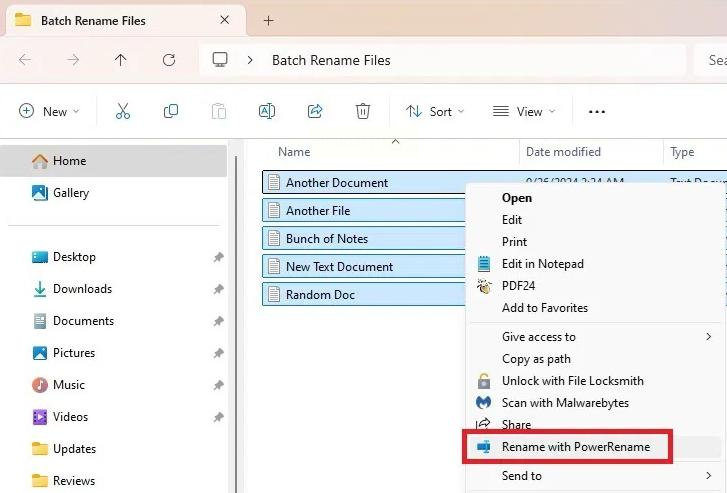
Task: Click the Up arrow navigation icon
Action: [121, 60]
